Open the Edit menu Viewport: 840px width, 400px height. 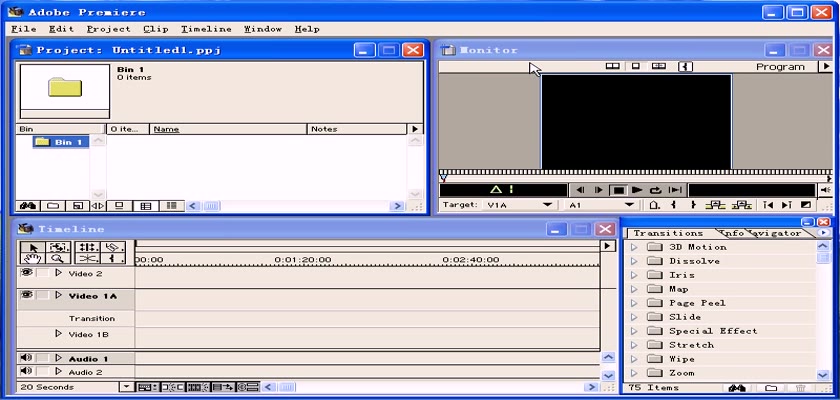point(61,29)
